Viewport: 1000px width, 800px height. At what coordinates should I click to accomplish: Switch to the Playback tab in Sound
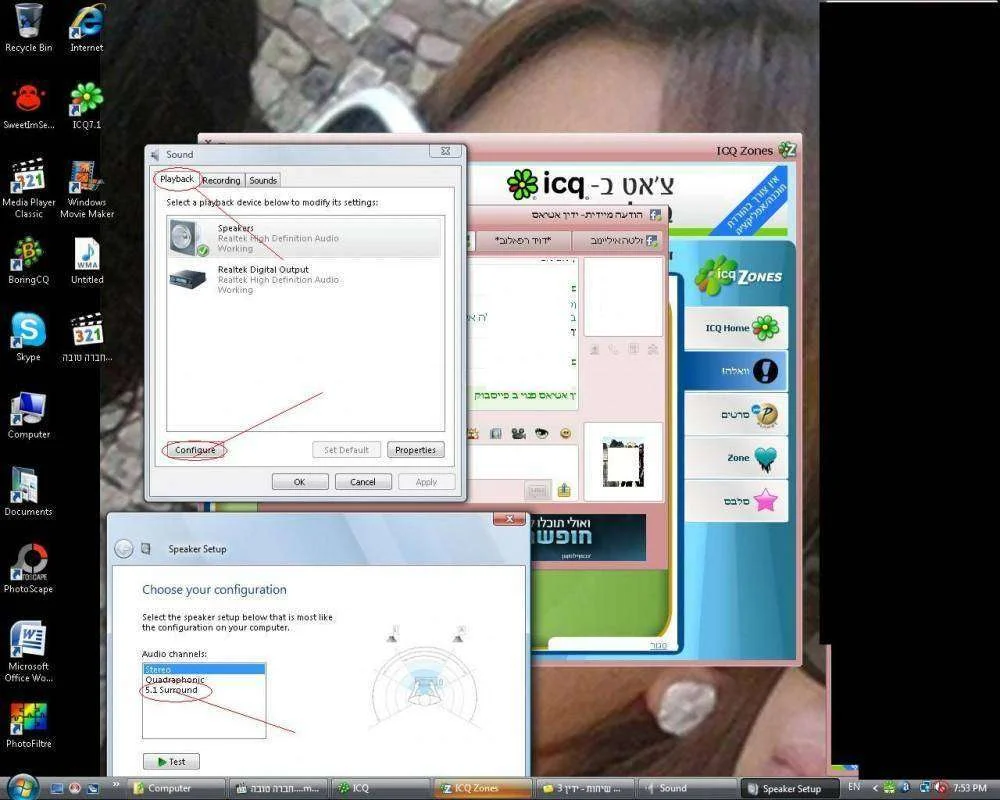pyautogui.click(x=177, y=179)
